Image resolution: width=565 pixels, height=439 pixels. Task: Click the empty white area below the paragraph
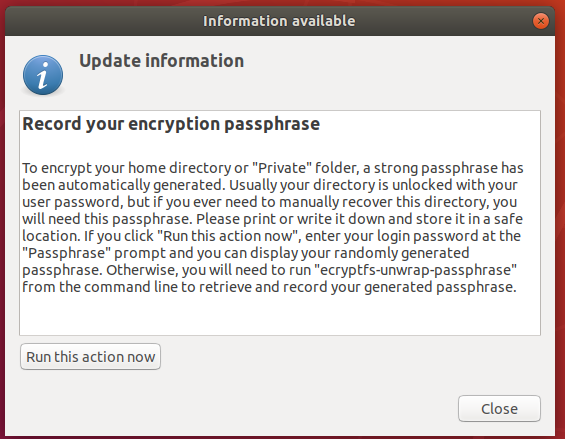click(280, 315)
